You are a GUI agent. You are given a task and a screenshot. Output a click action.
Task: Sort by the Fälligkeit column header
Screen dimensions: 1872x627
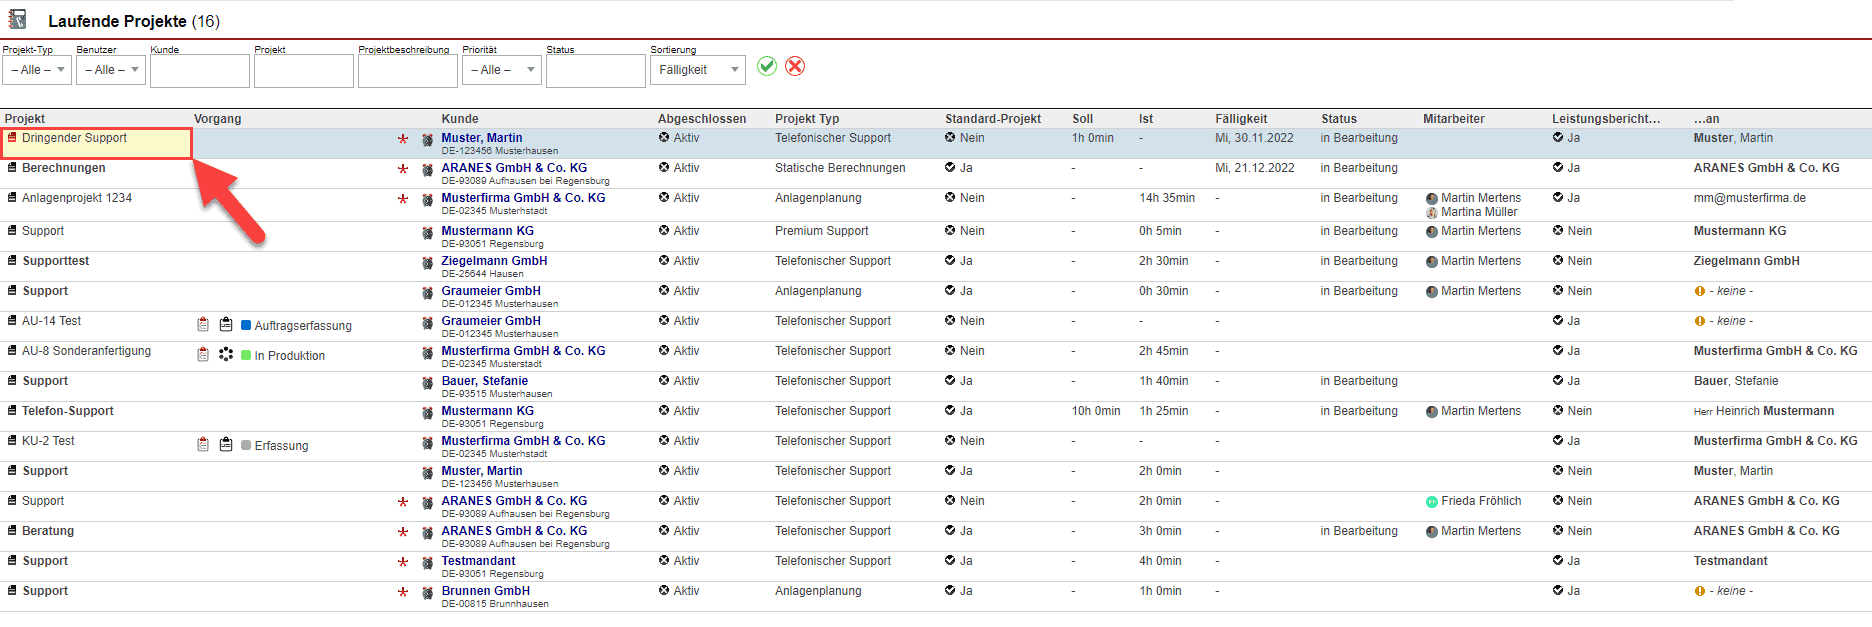(x=1241, y=119)
